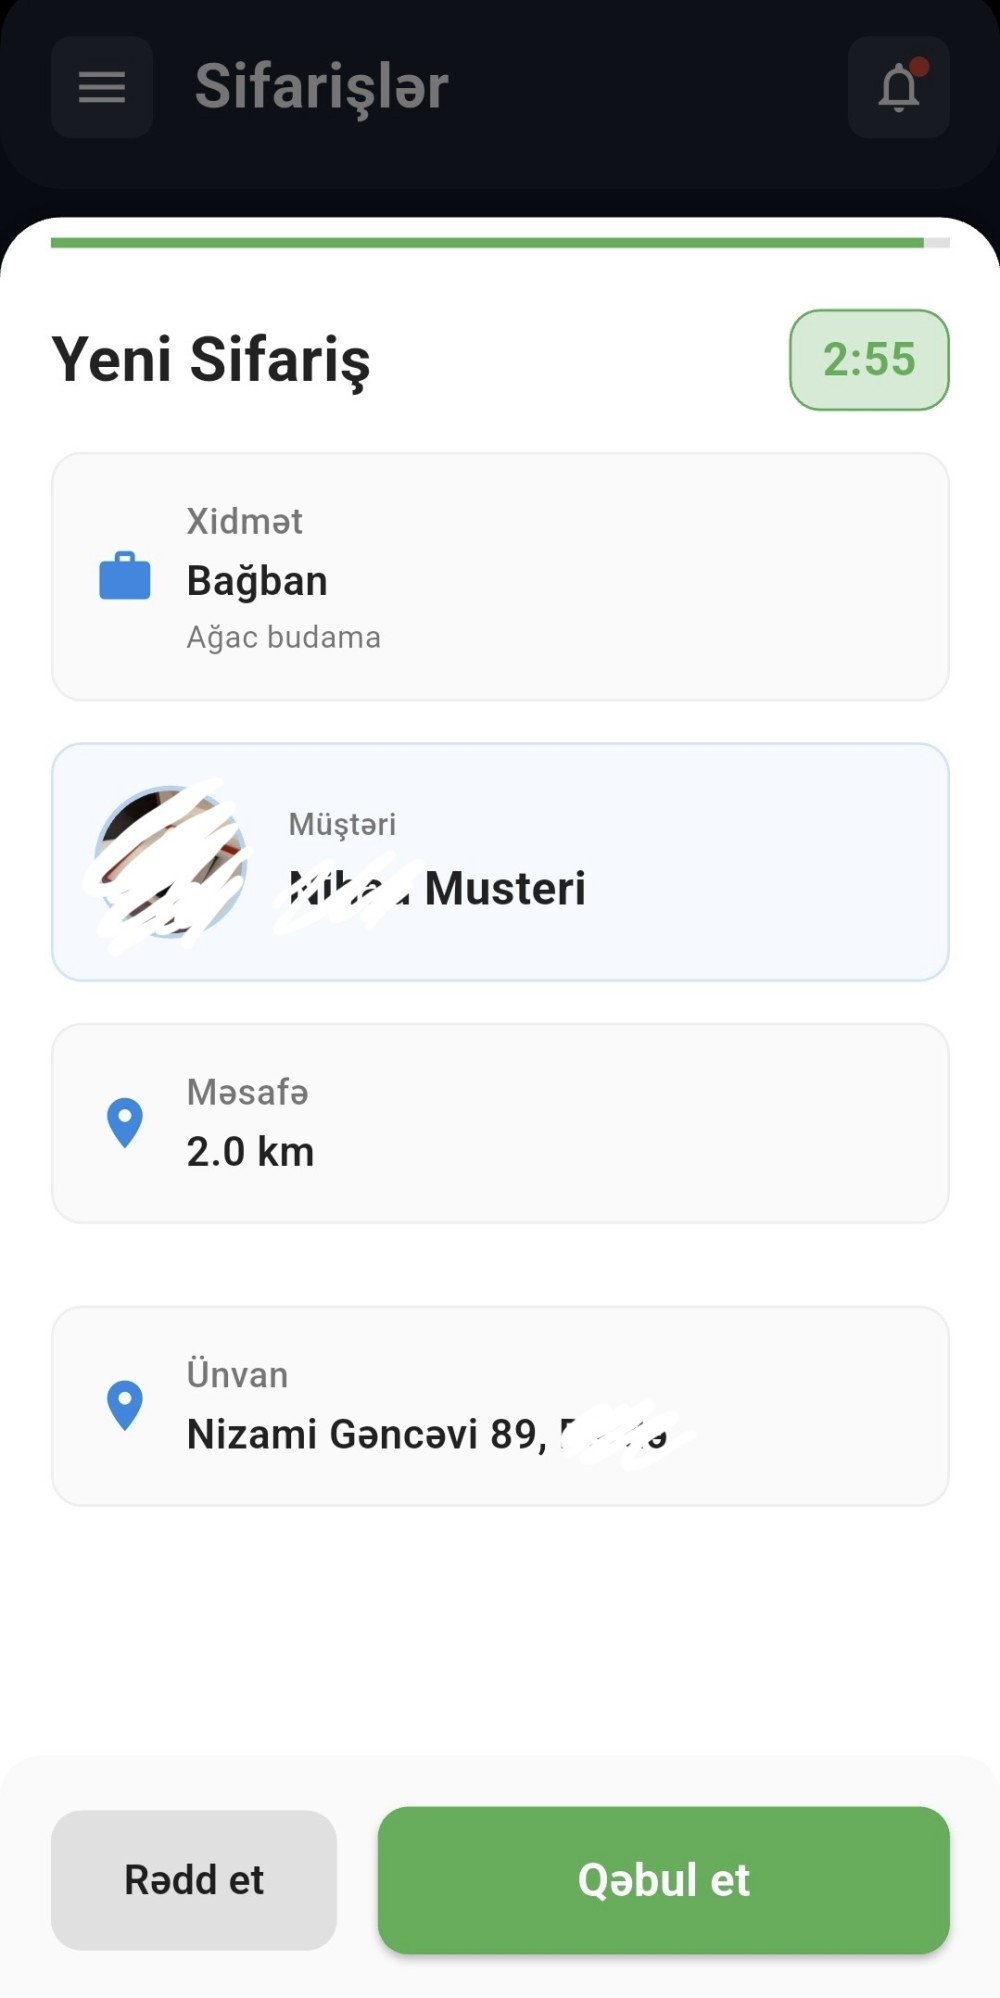Open notifications bell

coord(898,88)
